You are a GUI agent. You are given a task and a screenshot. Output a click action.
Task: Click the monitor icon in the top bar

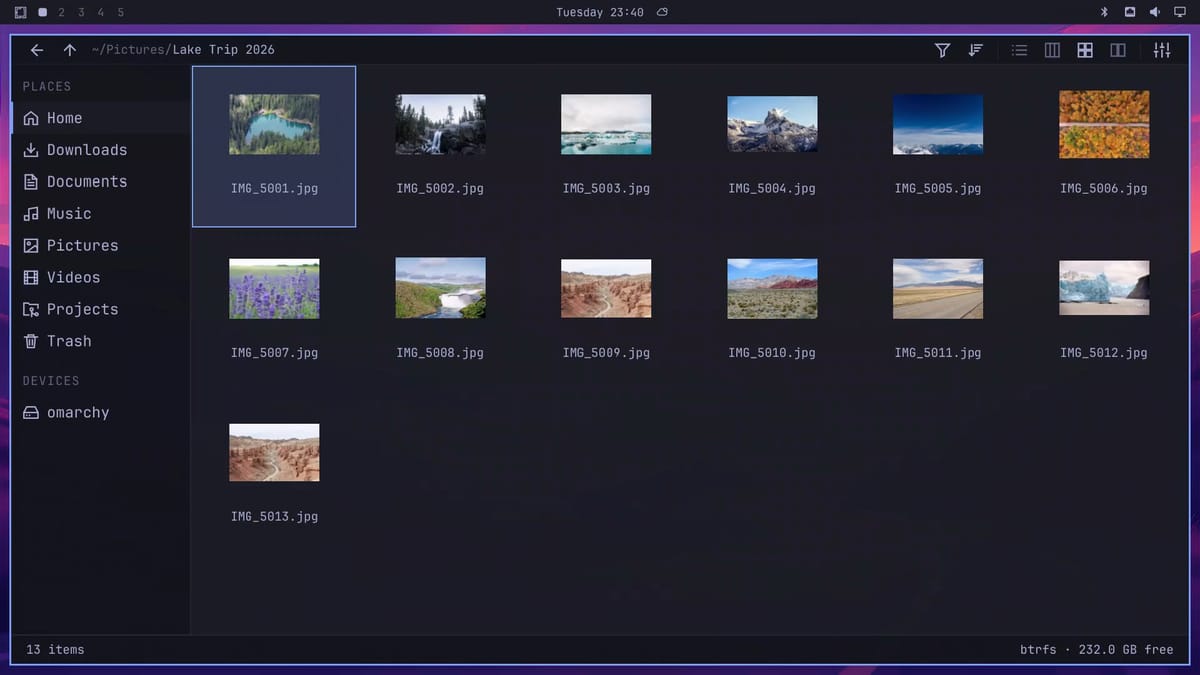(x=1180, y=12)
